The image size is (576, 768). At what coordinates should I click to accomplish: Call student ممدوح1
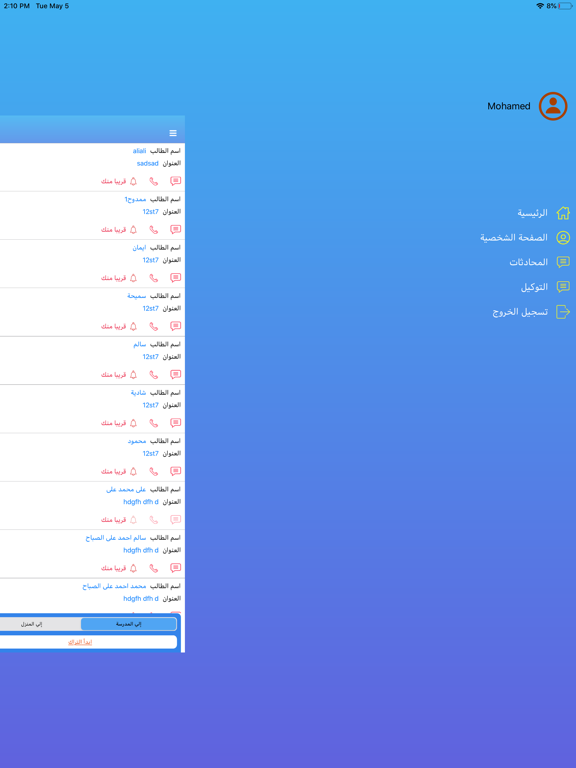point(154,230)
